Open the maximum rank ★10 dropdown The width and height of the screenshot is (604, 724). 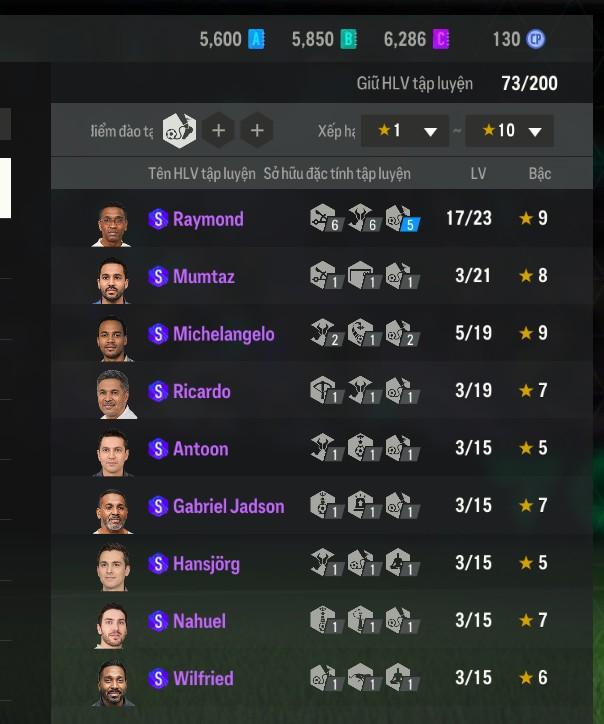509,131
